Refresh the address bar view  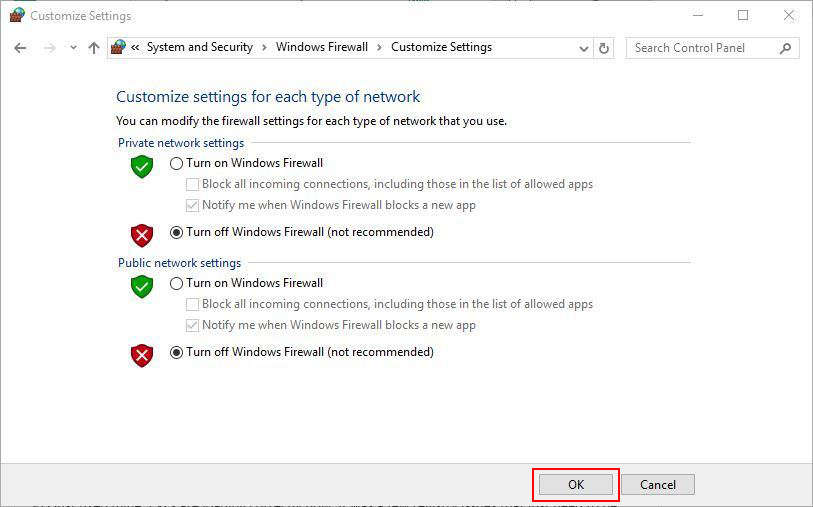click(x=604, y=48)
